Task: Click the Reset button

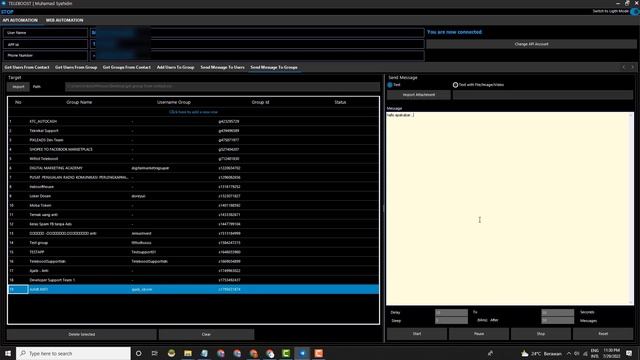Action: point(603,334)
